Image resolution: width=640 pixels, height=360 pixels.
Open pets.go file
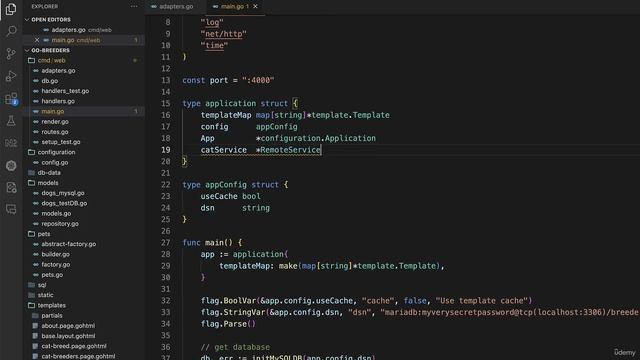(x=52, y=275)
